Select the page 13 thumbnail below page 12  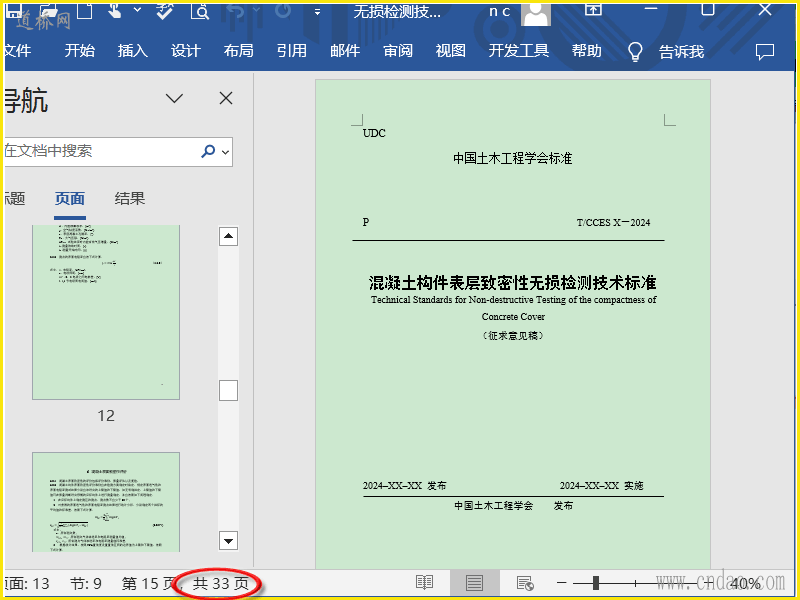106,502
